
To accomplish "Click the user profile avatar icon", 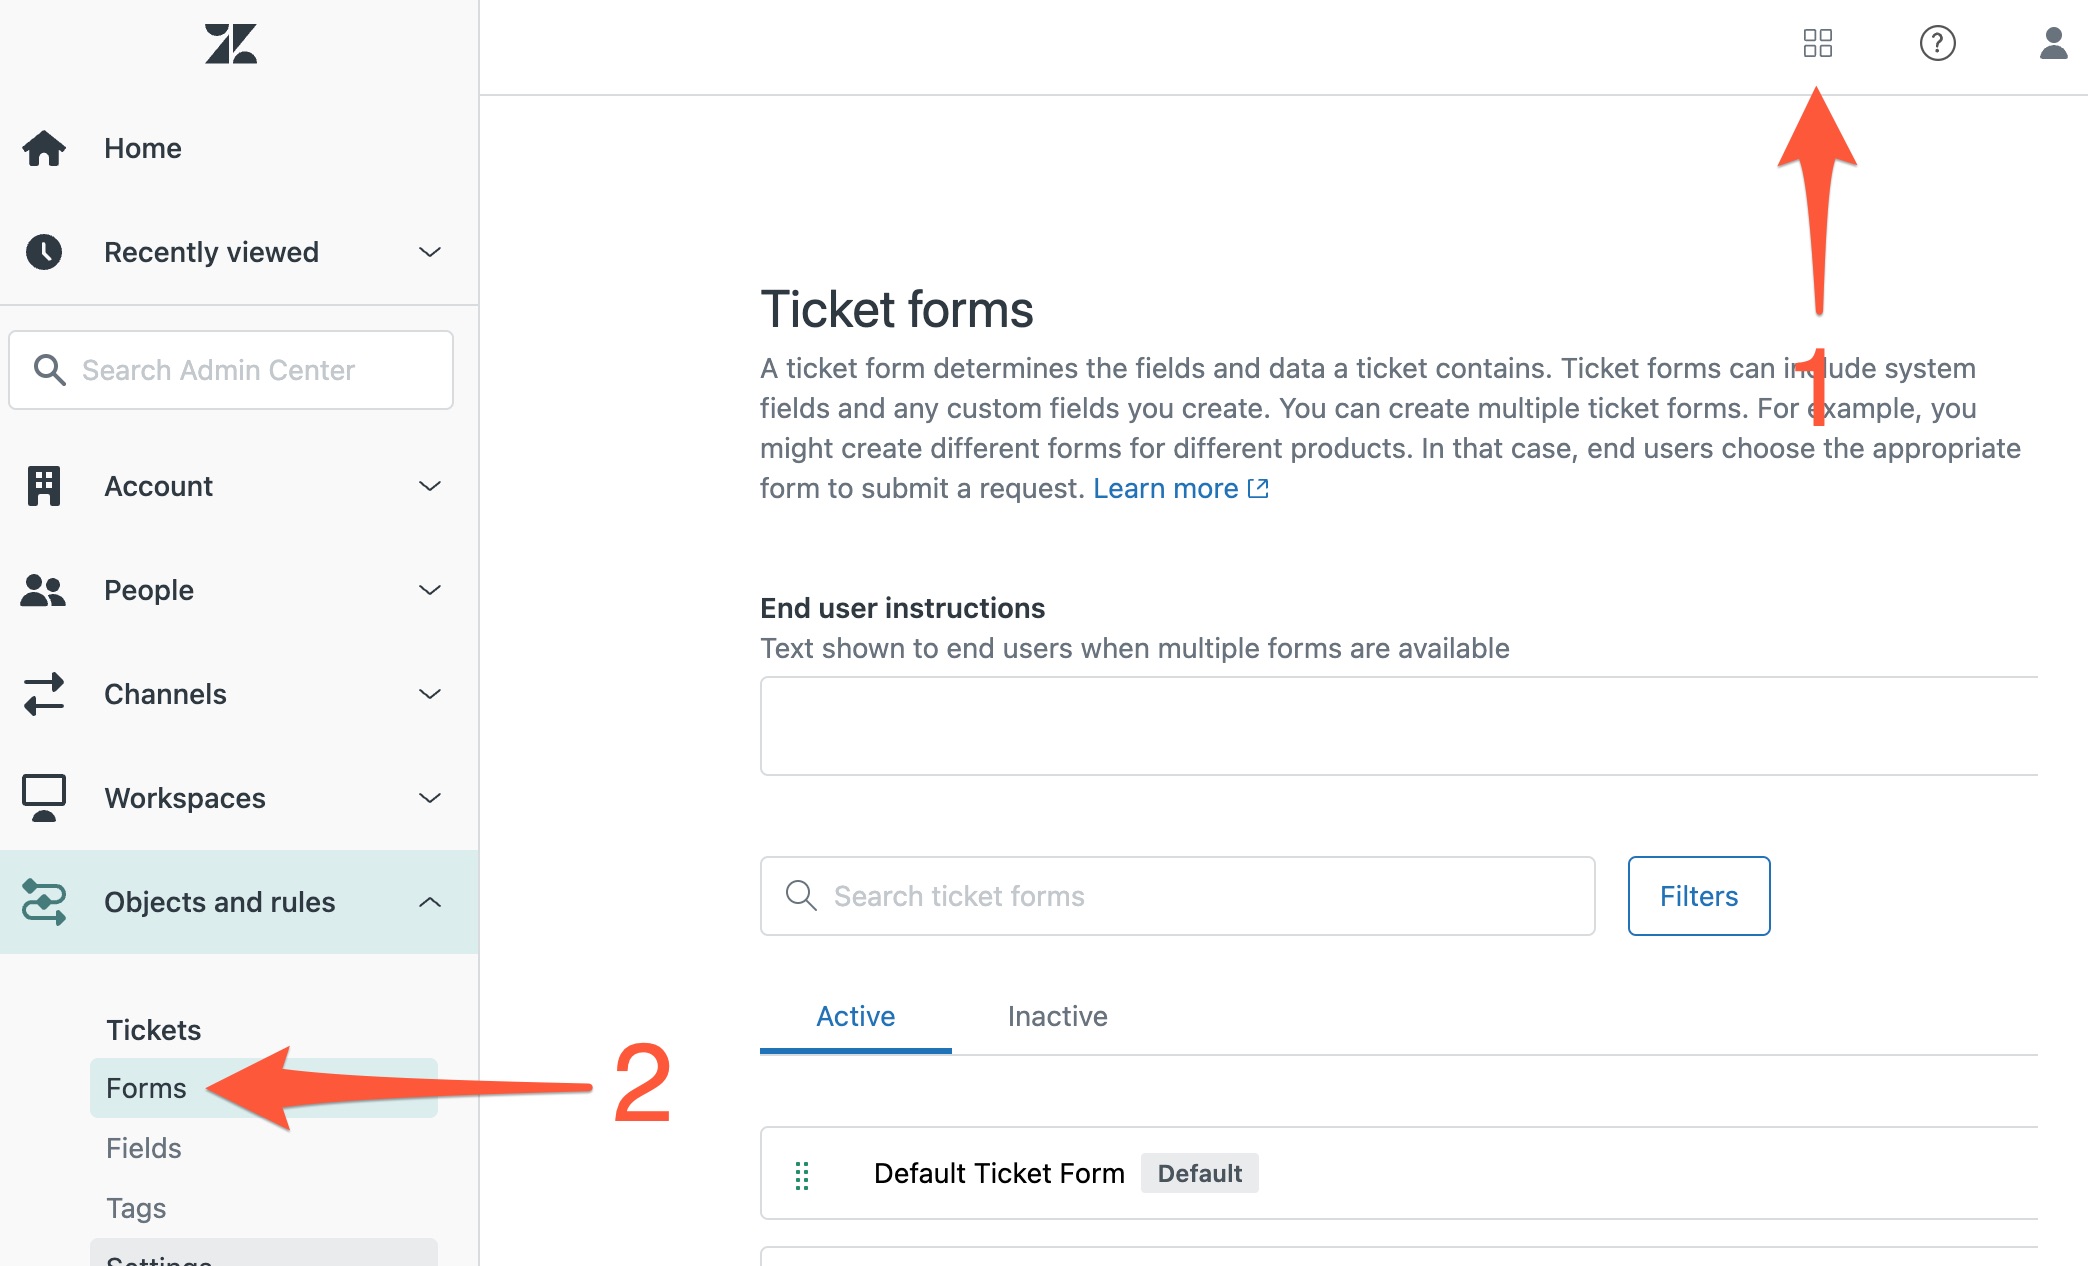I will pos(2053,43).
